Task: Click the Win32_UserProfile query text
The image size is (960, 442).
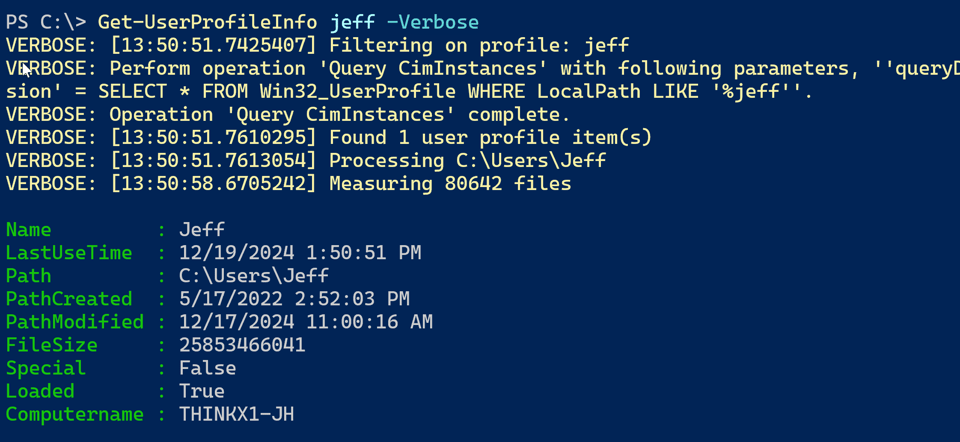Action: (357, 91)
